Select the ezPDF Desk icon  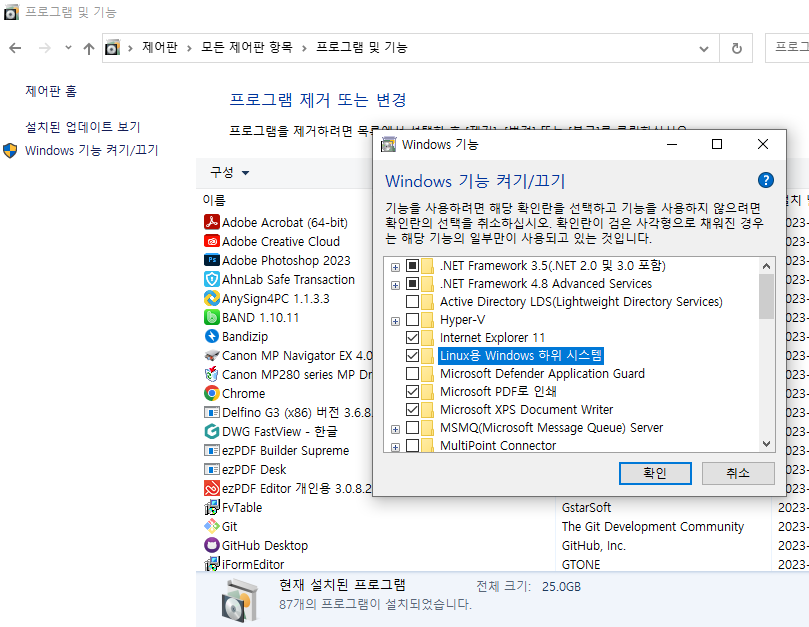click(212, 470)
